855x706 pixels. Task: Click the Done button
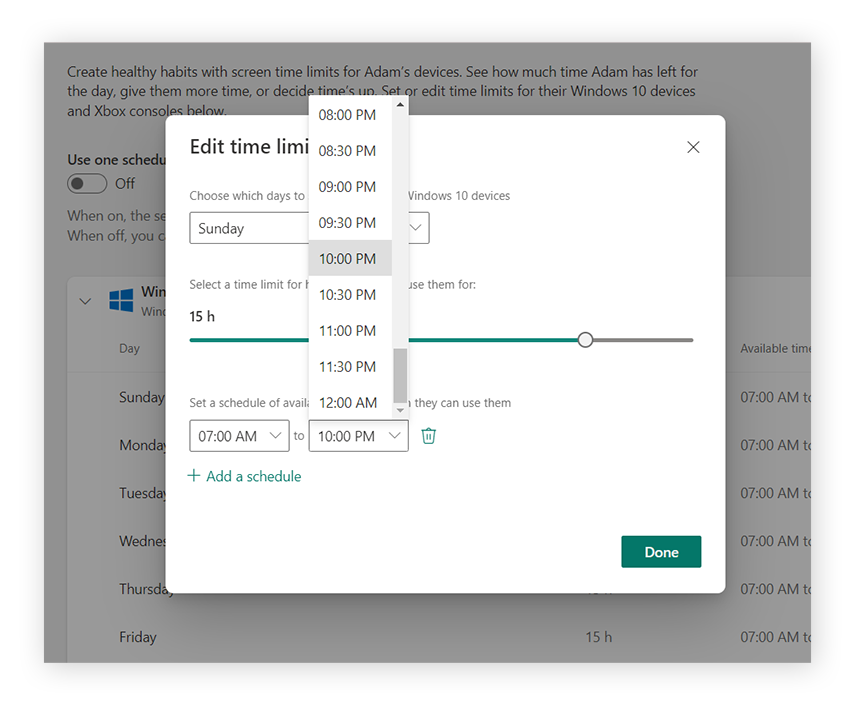pos(661,551)
